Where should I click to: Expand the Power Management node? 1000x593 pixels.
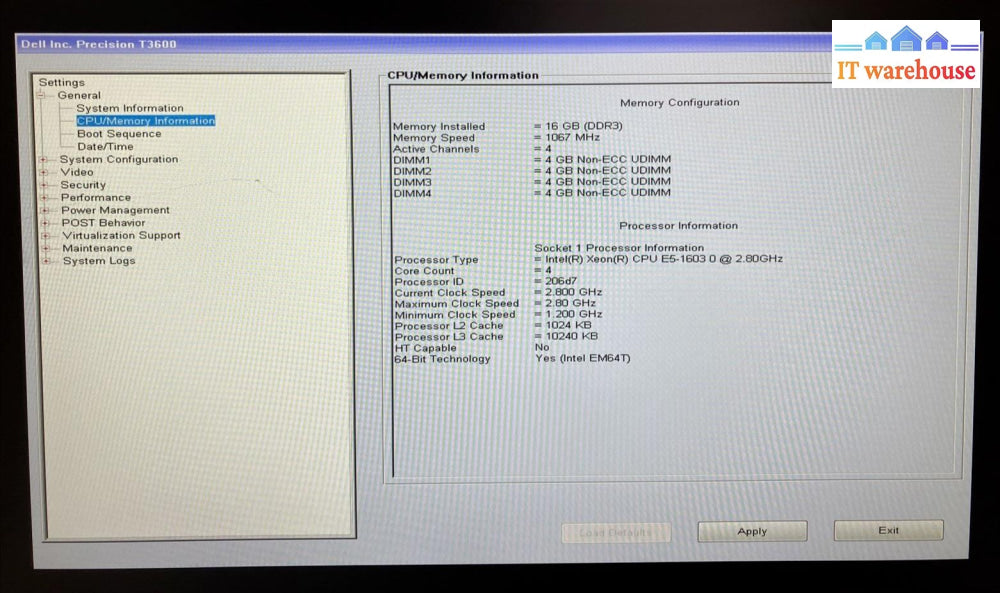click(44, 211)
